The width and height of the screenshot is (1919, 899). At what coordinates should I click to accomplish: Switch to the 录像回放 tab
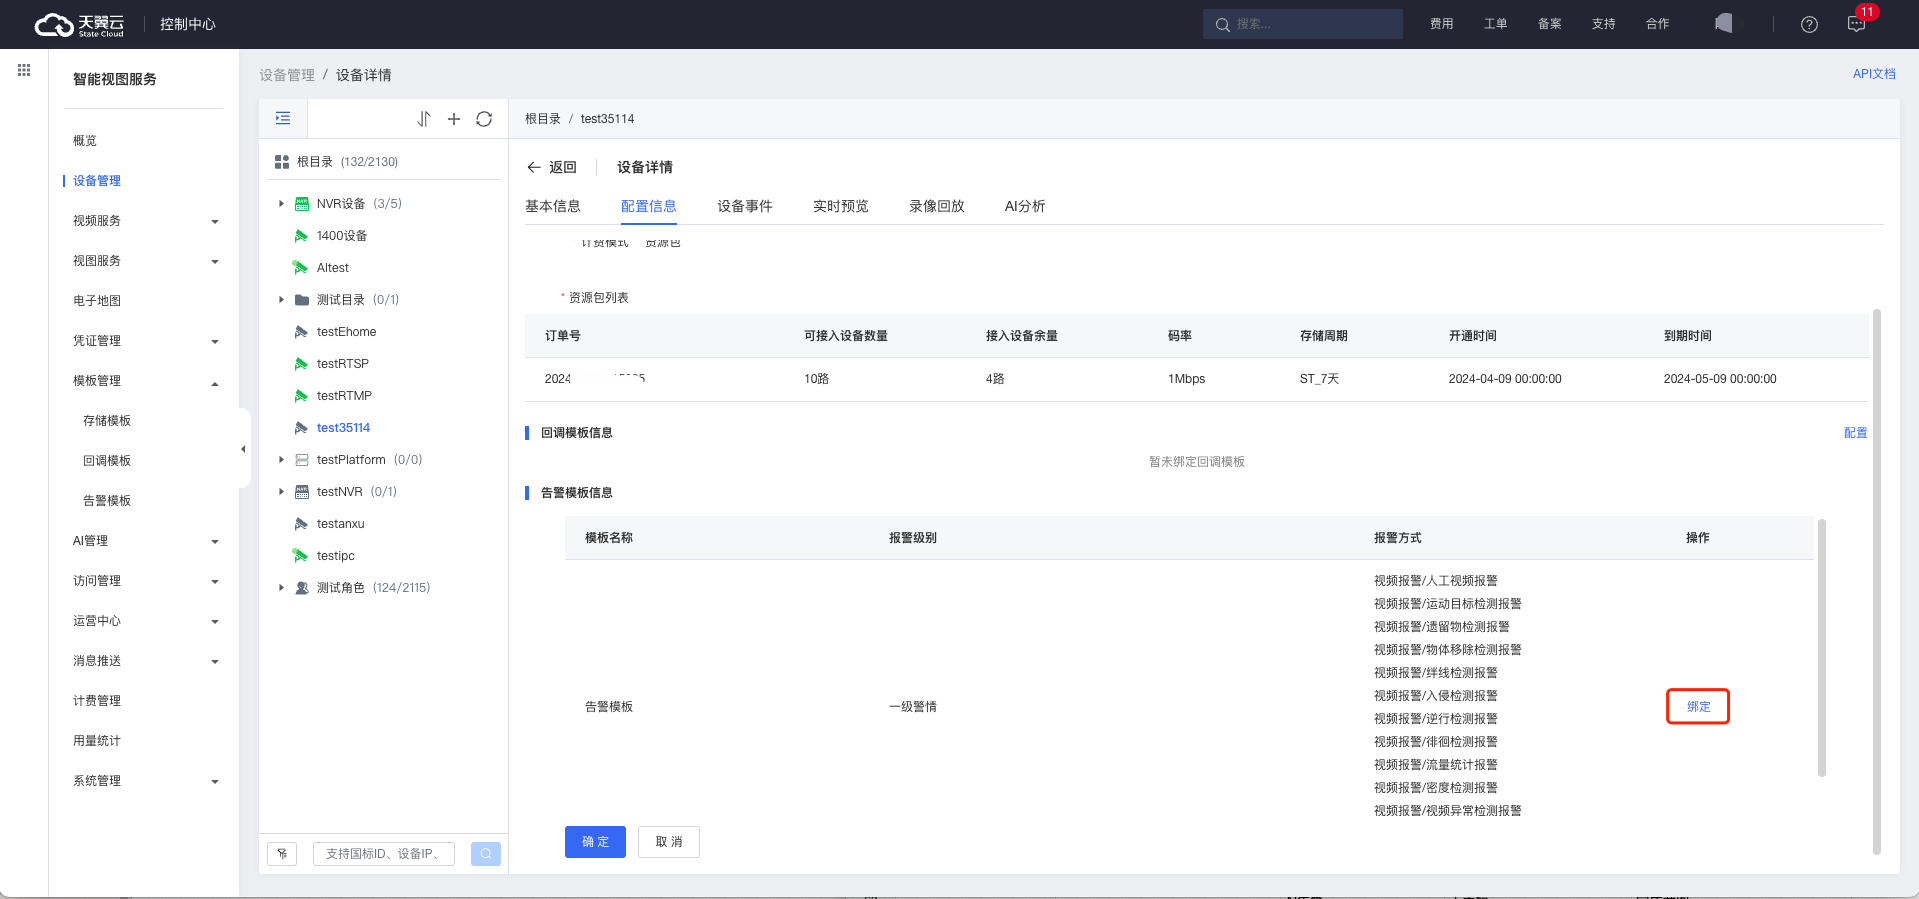pos(937,206)
